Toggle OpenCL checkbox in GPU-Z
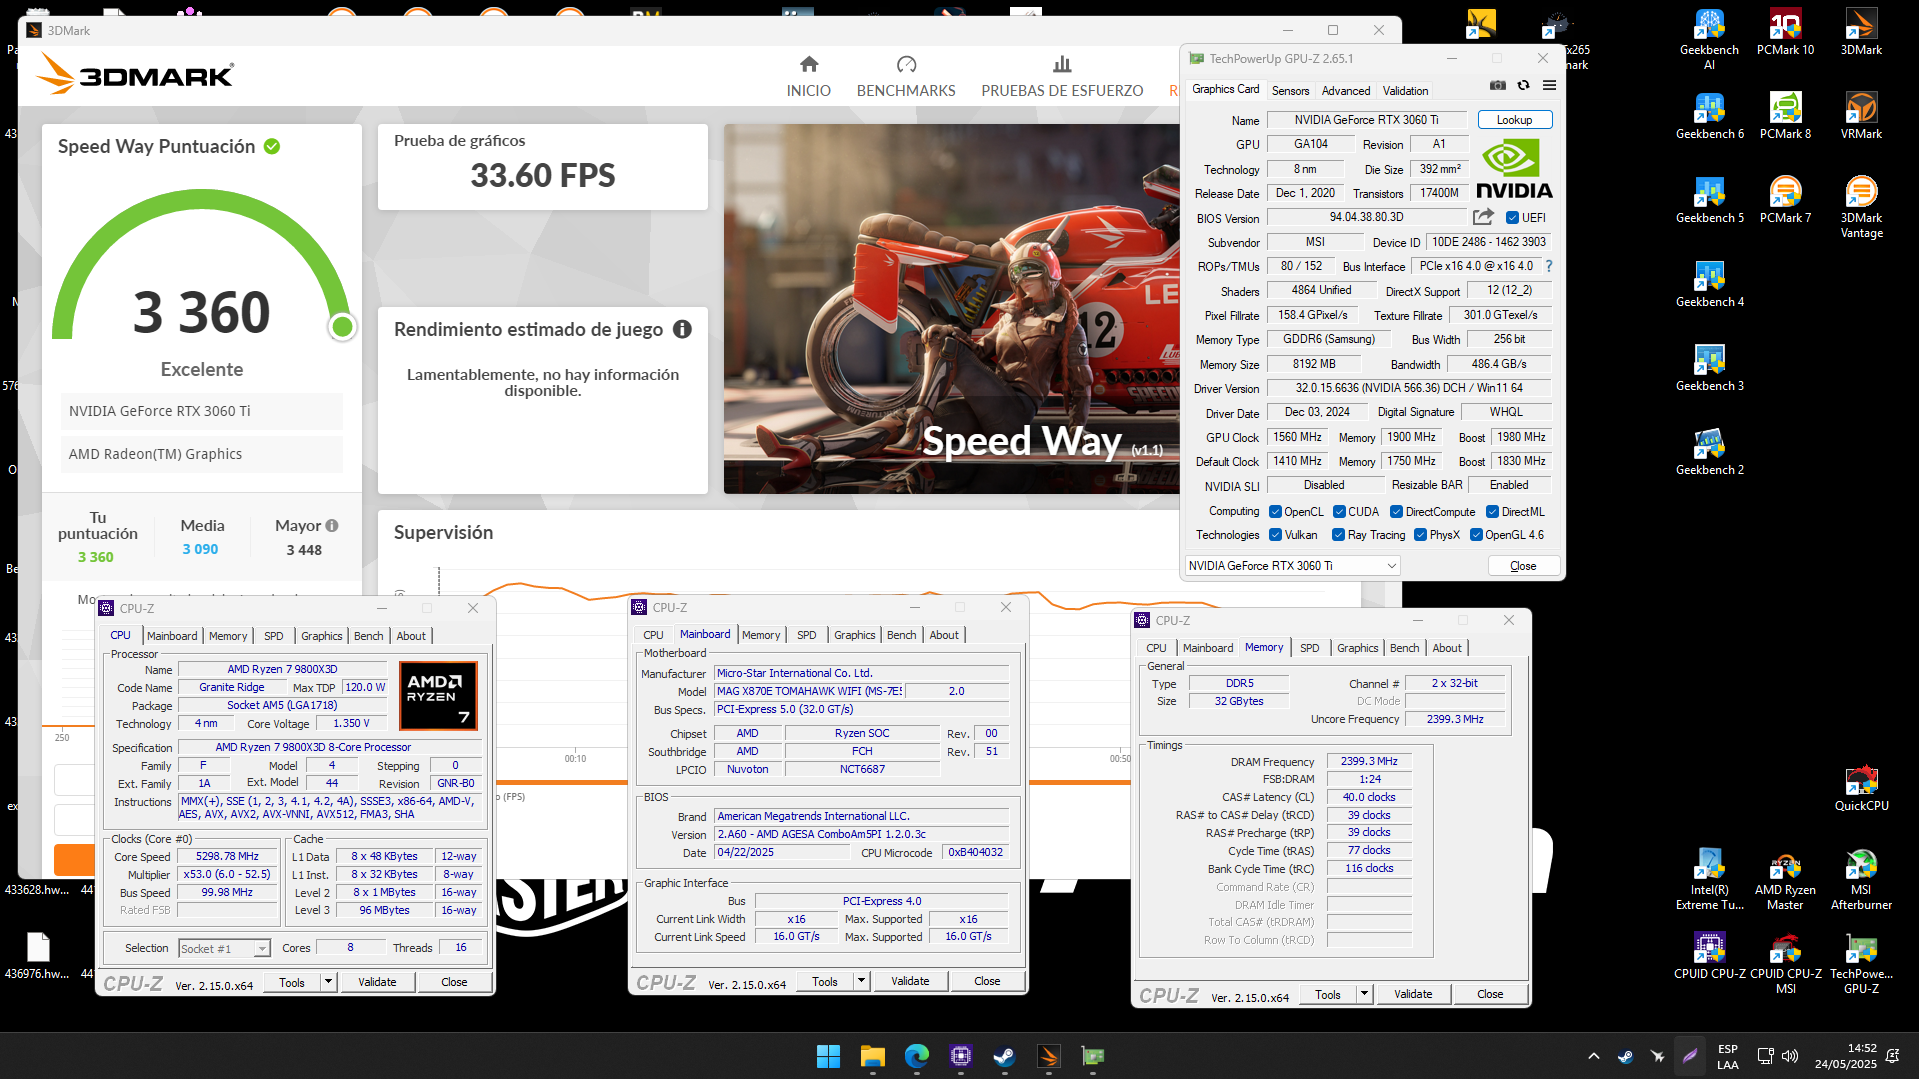 (1275, 512)
